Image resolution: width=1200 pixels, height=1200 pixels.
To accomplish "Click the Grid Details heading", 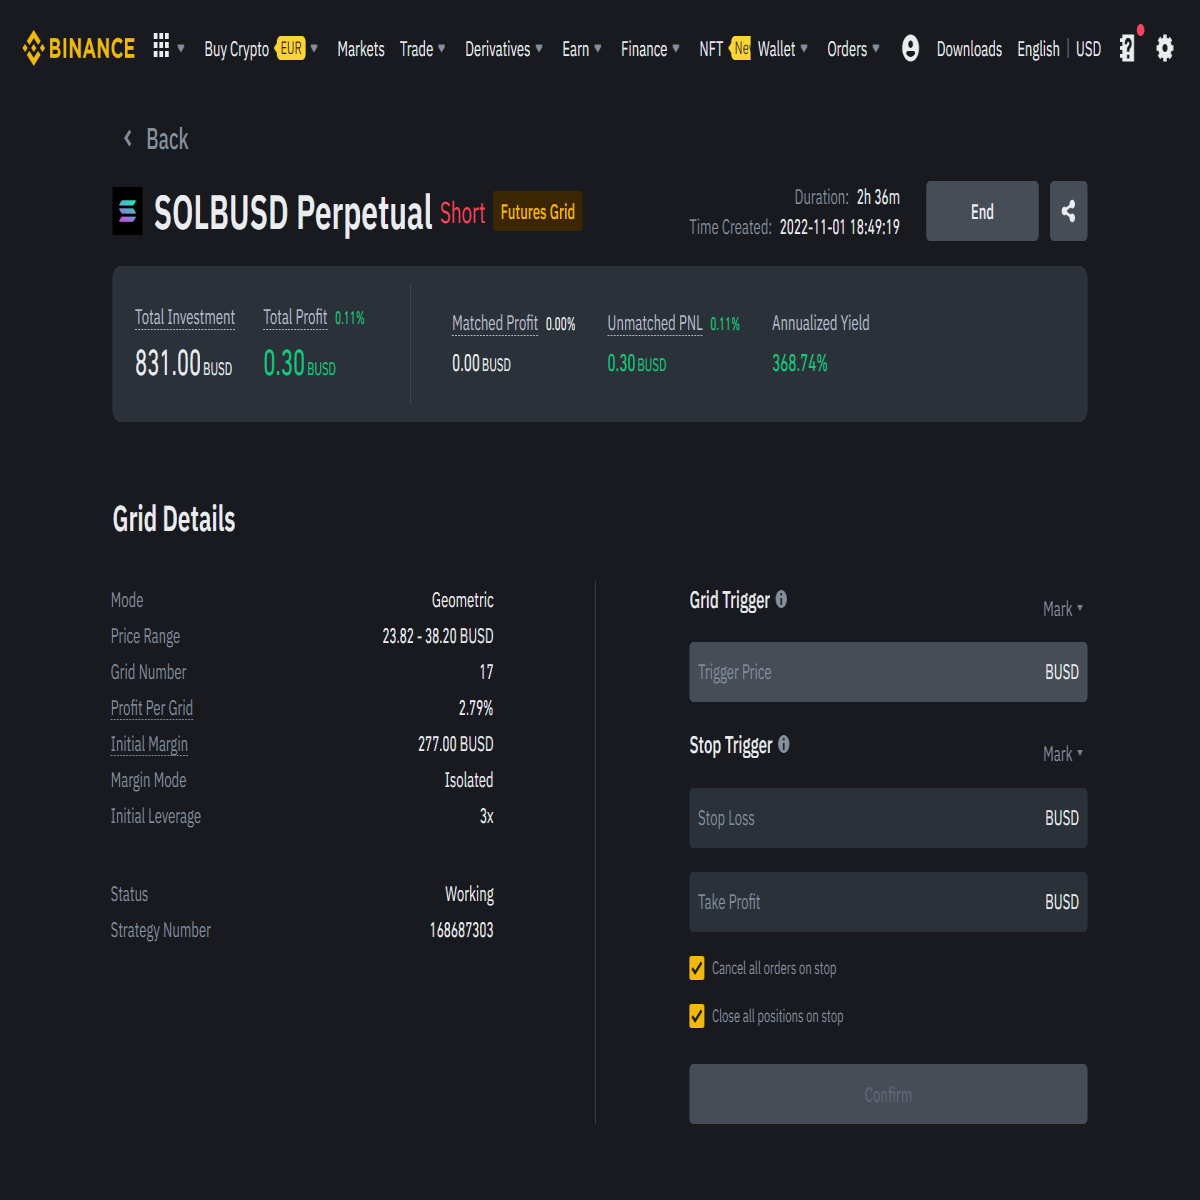I will (x=174, y=519).
